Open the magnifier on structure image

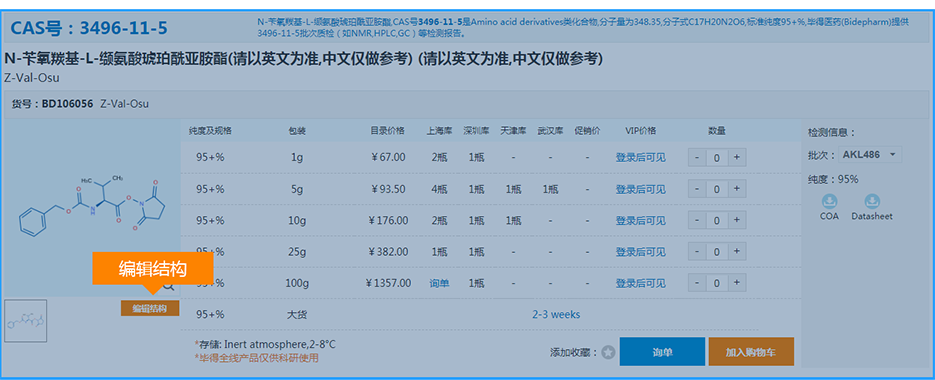169,286
